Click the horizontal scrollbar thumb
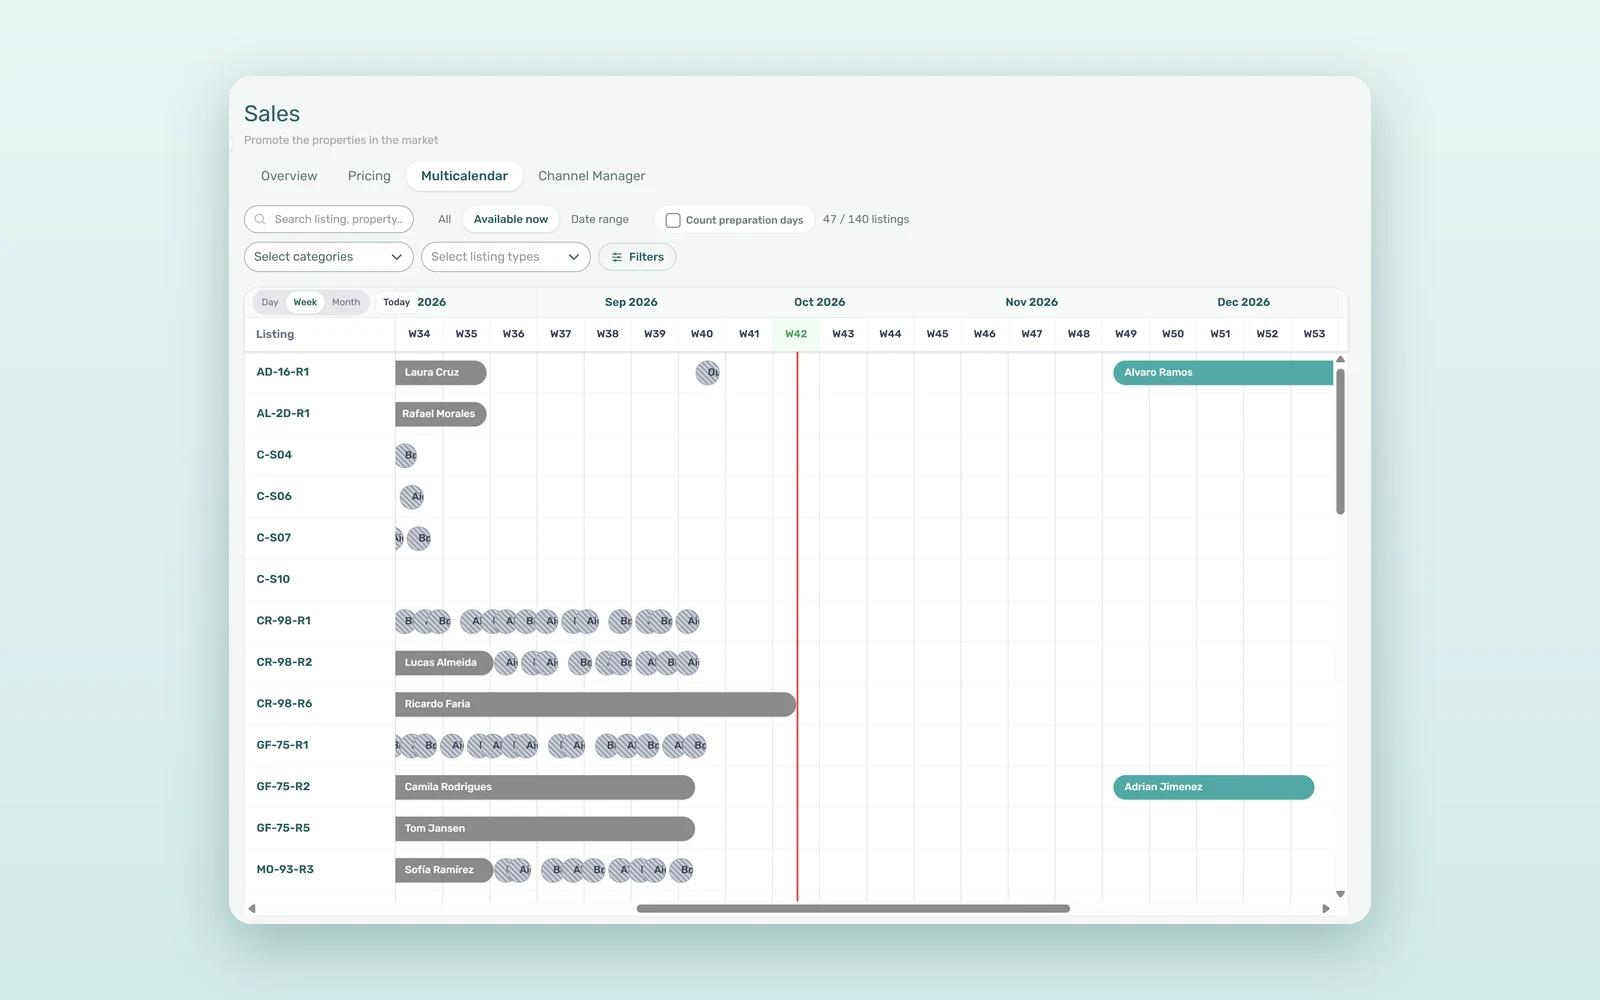This screenshot has width=1600, height=1000. (x=853, y=909)
